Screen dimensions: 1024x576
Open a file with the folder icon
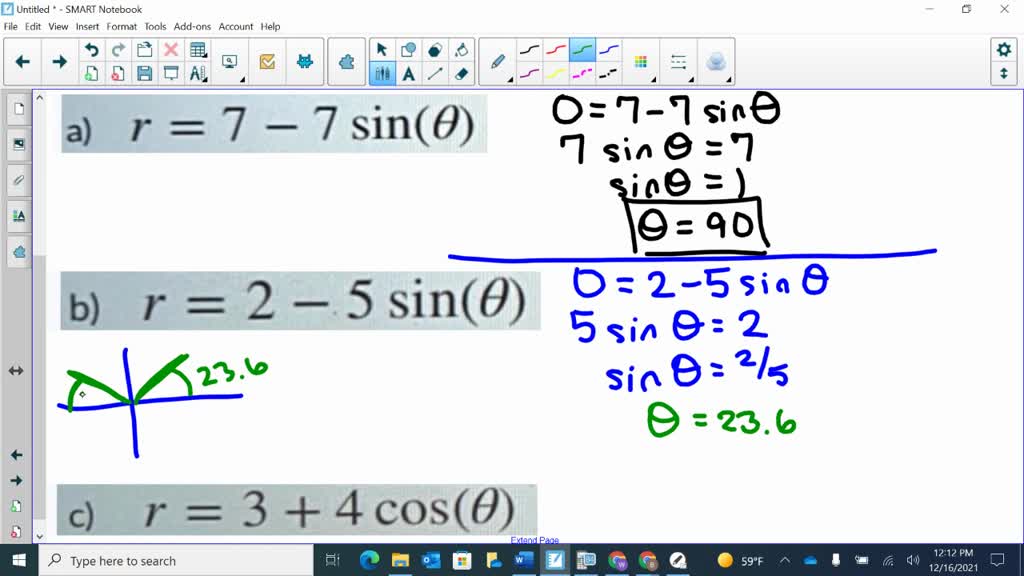pos(144,50)
